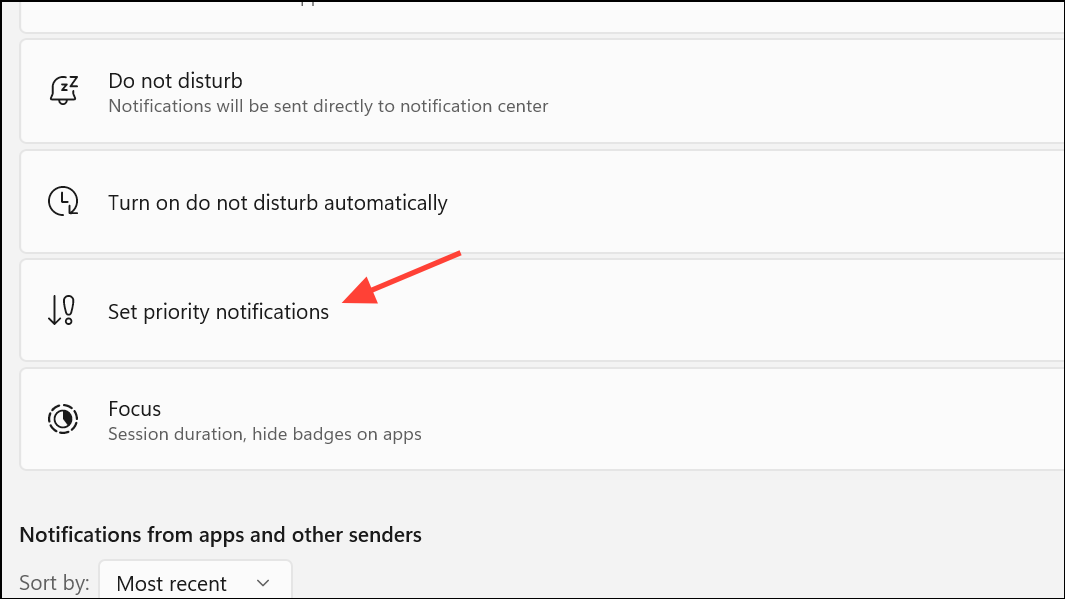The height and width of the screenshot is (599, 1065).
Task: Open the Sort by Most recent dropdown
Action: pyautogui.click(x=196, y=582)
